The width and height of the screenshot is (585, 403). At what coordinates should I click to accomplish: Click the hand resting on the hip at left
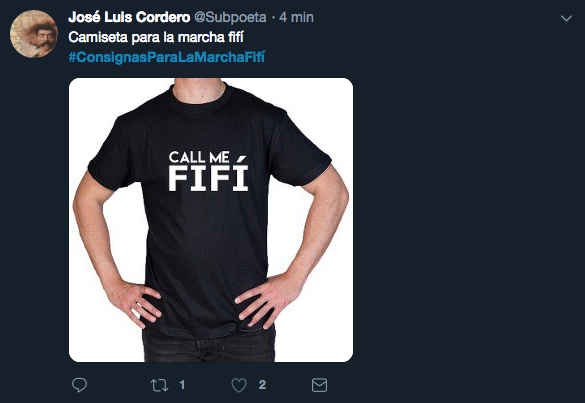132,300
